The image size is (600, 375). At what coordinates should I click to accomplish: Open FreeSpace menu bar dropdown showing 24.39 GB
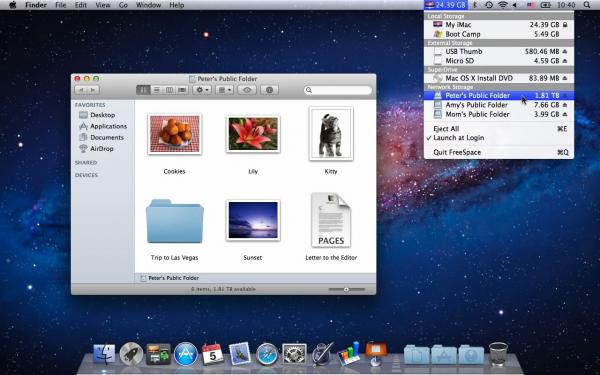tap(446, 5)
